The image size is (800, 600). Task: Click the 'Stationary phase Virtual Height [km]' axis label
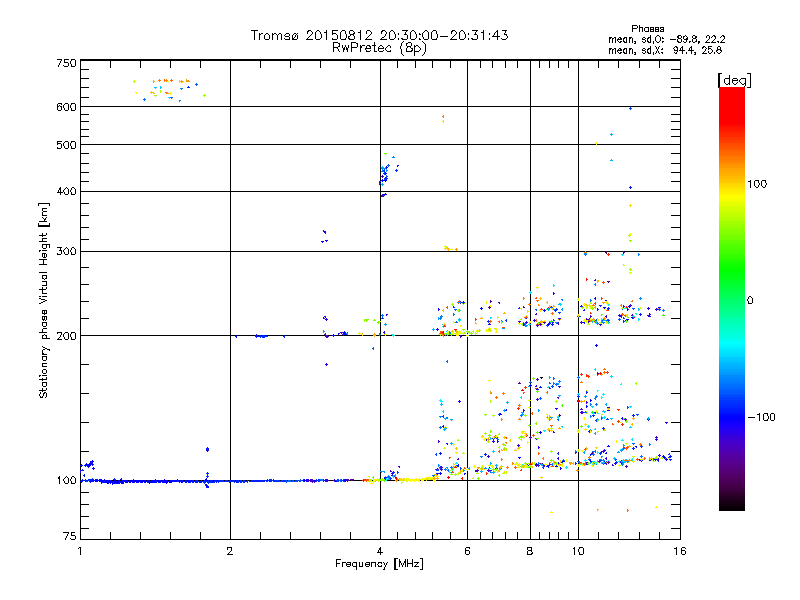[x=44, y=301]
